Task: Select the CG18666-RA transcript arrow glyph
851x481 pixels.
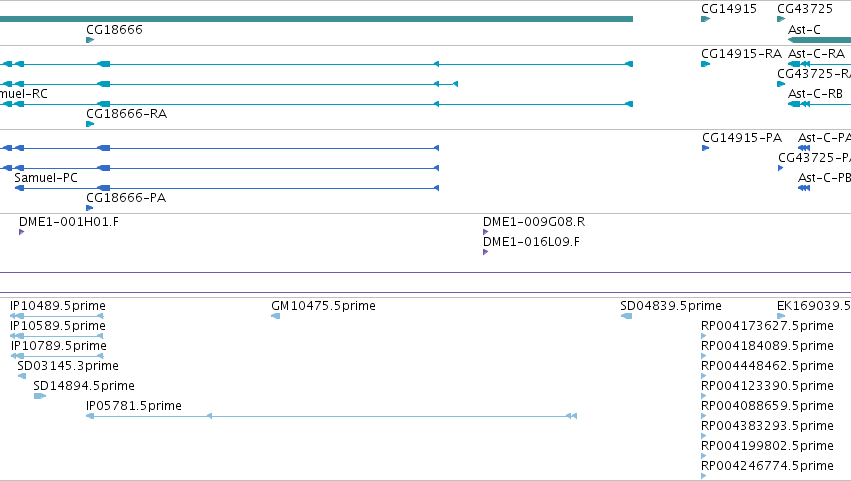Action: [90, 124]
